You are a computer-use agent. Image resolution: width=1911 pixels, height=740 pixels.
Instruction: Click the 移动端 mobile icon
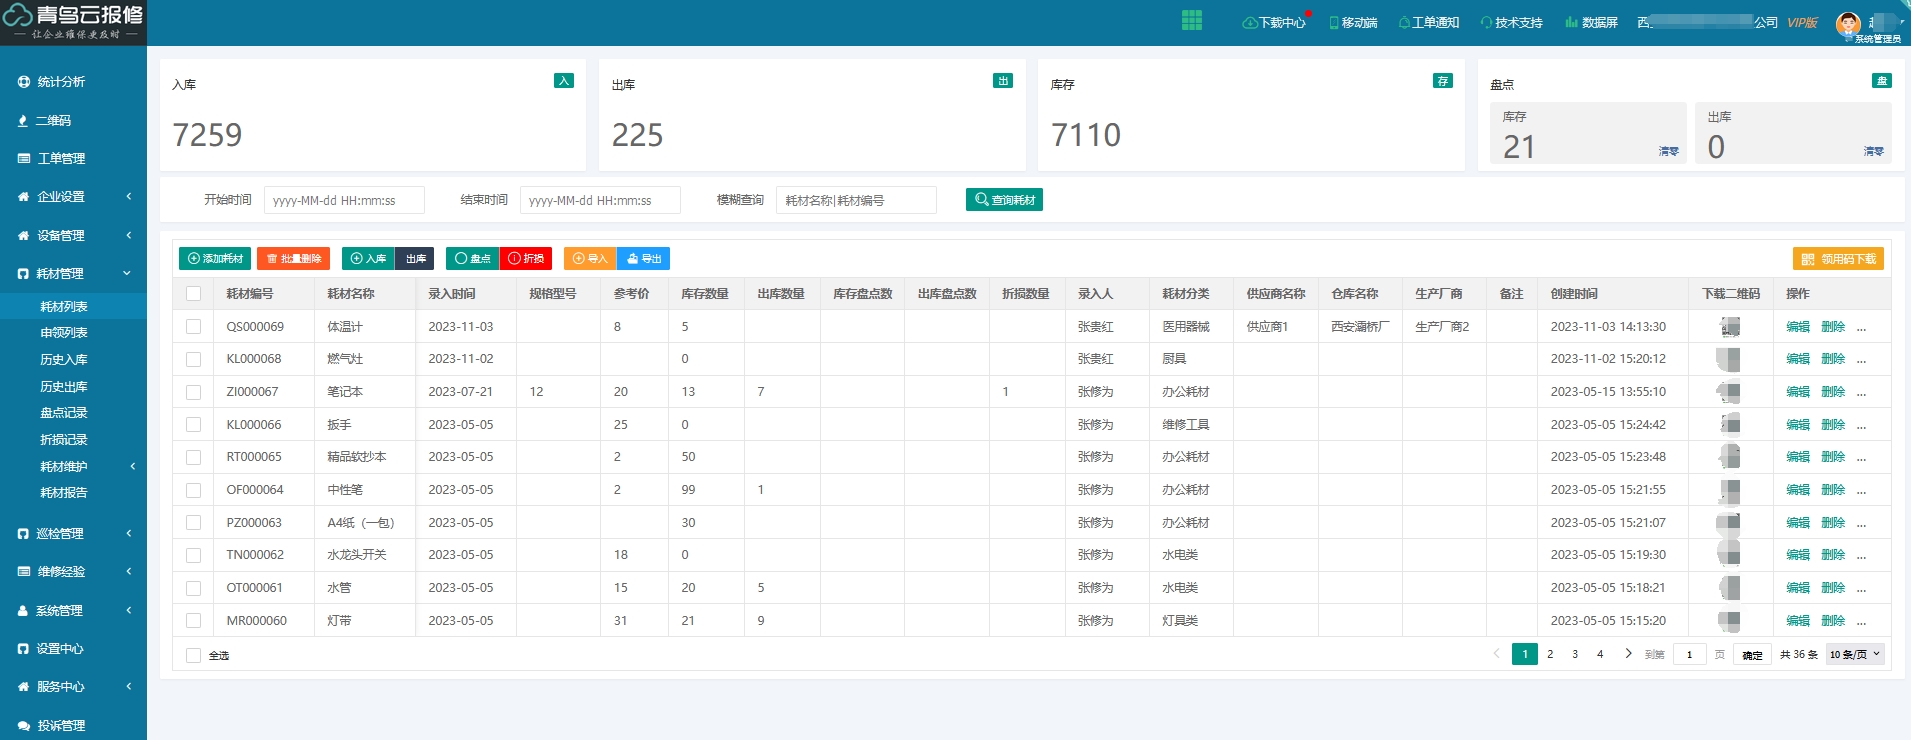[1334, 23]
